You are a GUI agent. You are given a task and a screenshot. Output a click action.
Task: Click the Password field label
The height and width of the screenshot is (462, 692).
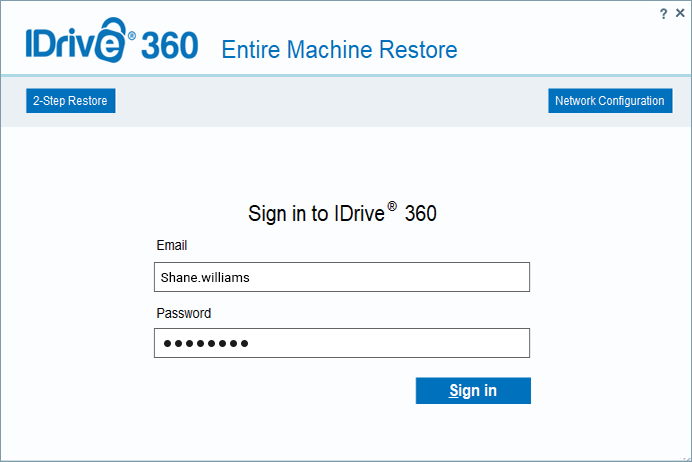184,313
